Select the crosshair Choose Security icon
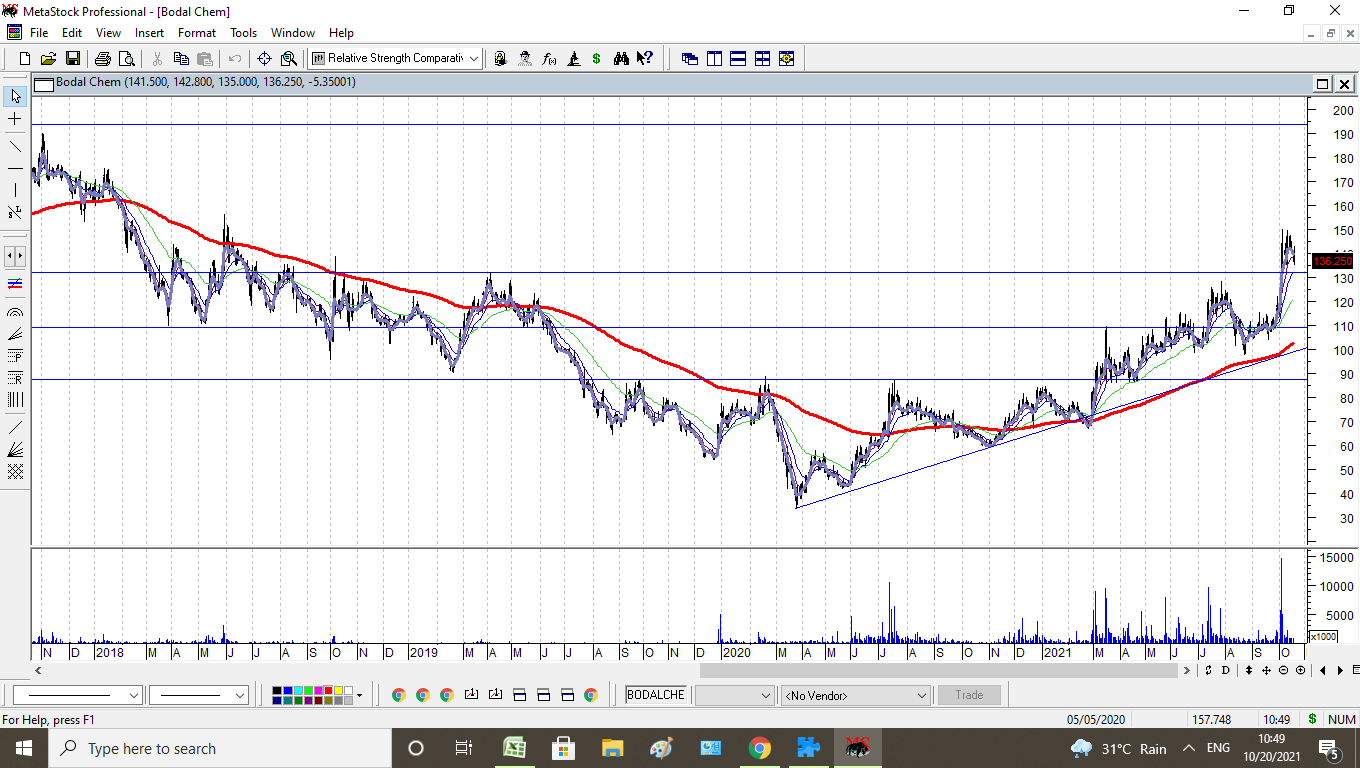Image resolution: width=1360 pixels, height=768 pixels. click(264, 59)
